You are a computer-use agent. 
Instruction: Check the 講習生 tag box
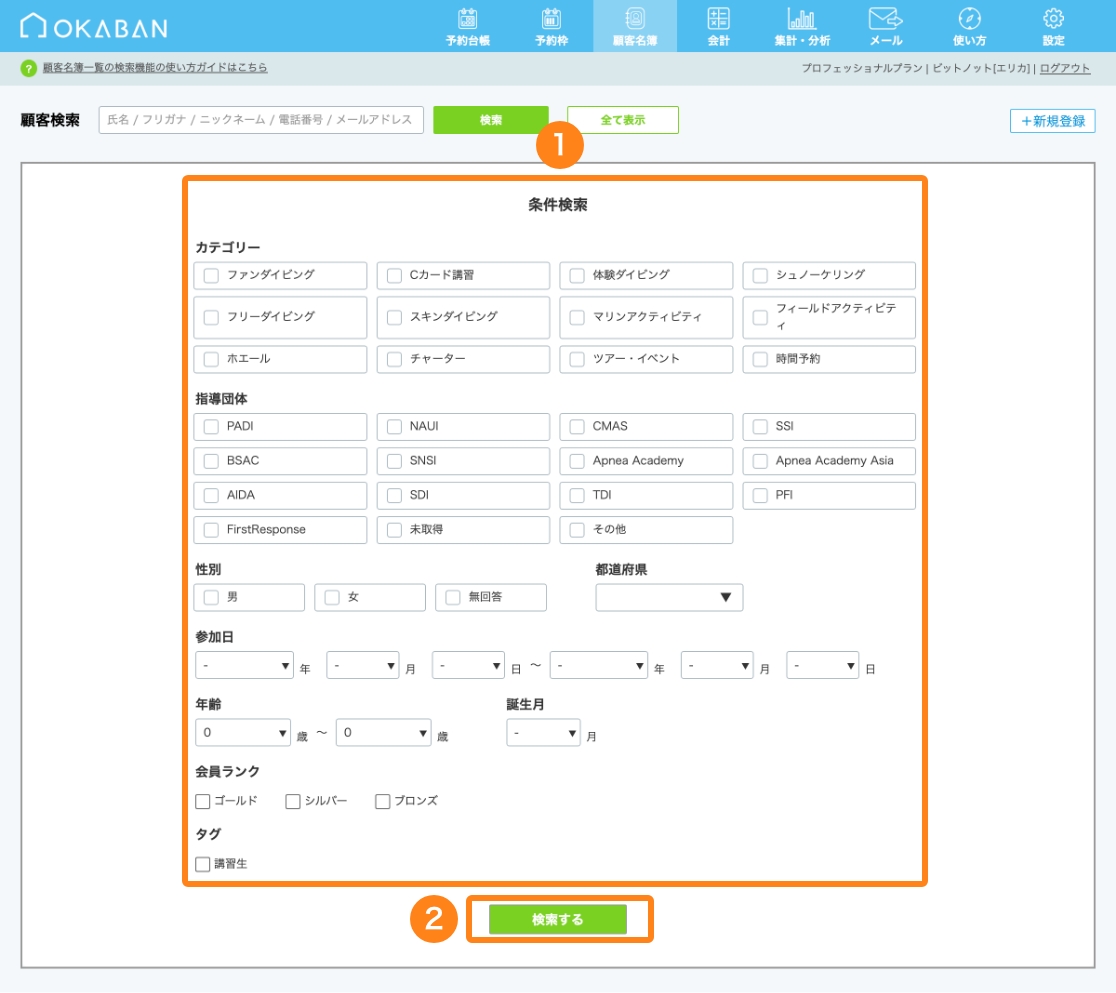tap(203, 864)
